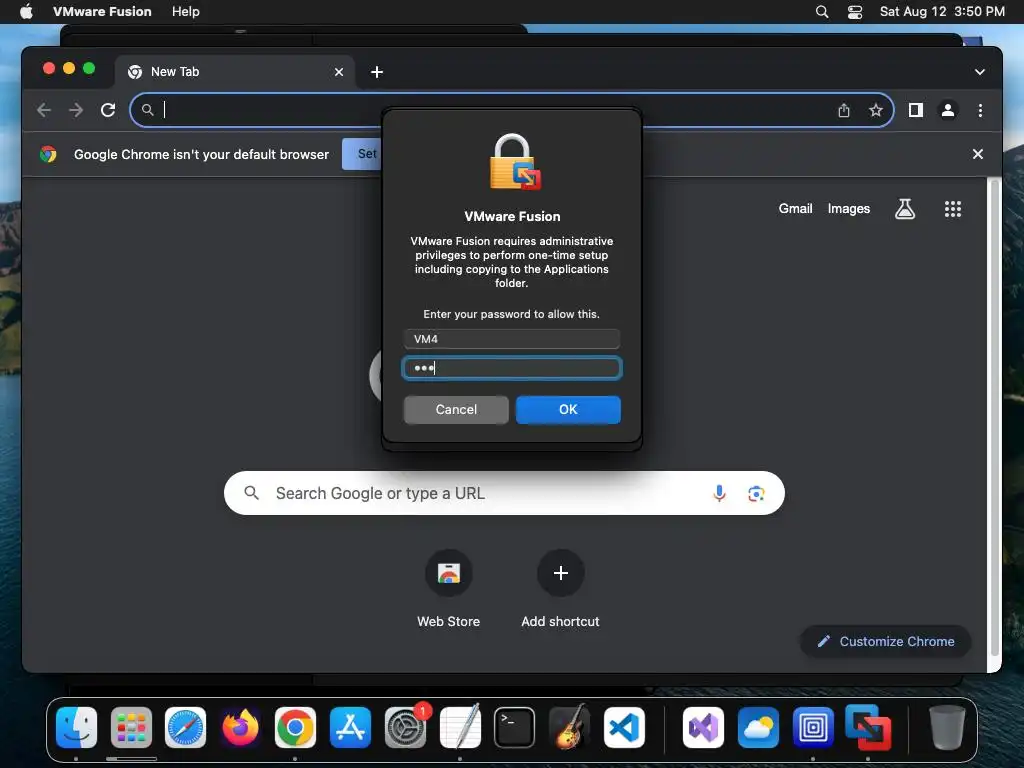This screenshot has height=768, width=1024.
Task: Click the Chrome page vertical scrollbar
Action: pyautogui.click(x=995, y=418)
